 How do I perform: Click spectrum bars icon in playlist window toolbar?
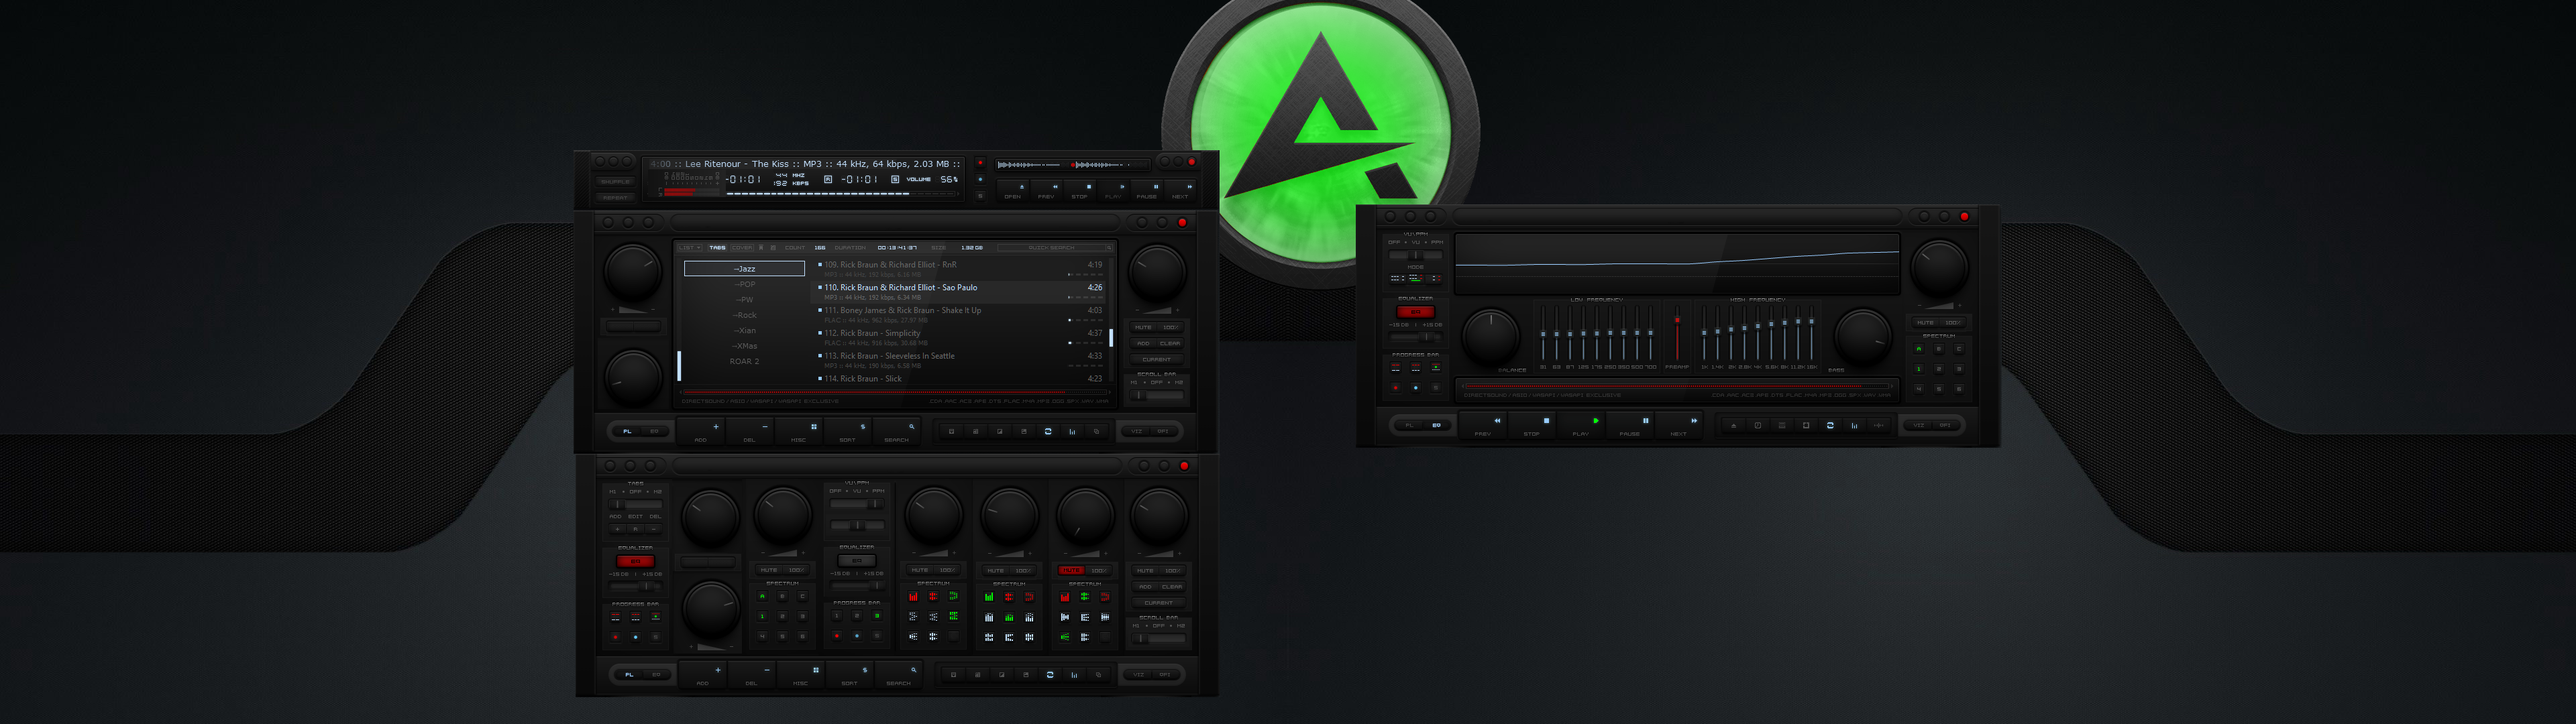(x=1072, y=431)
